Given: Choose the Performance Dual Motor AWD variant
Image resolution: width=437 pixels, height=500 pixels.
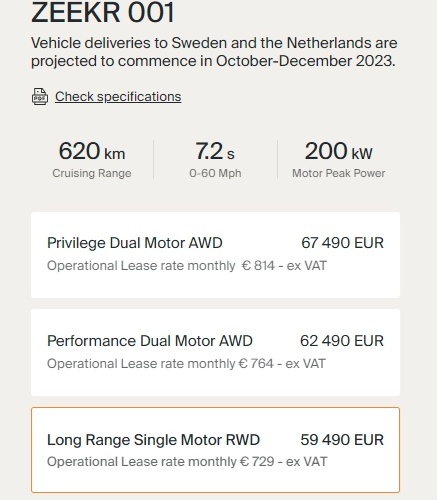Looking at the screenshot, I should pos(215,353).
